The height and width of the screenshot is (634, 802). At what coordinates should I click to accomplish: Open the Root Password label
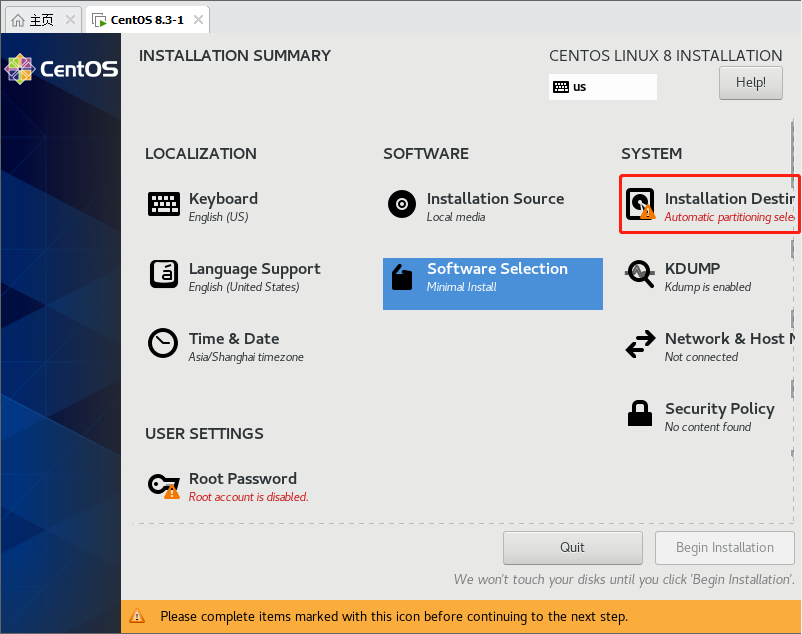pos(242,479)
